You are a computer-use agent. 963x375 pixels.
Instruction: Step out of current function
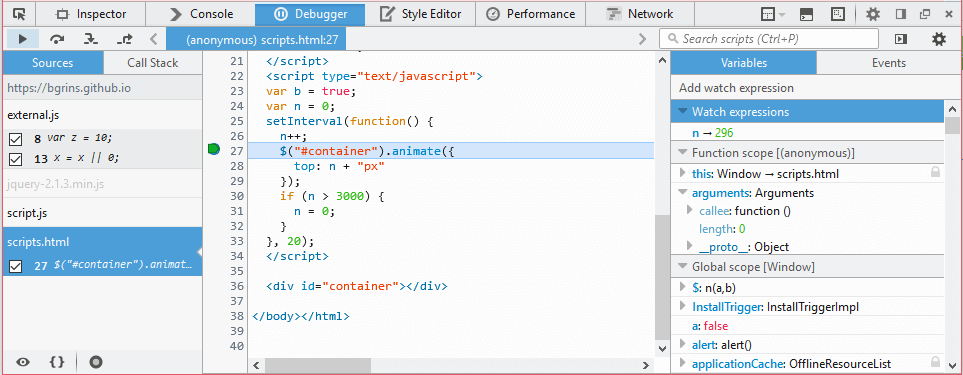coord(125,39)
